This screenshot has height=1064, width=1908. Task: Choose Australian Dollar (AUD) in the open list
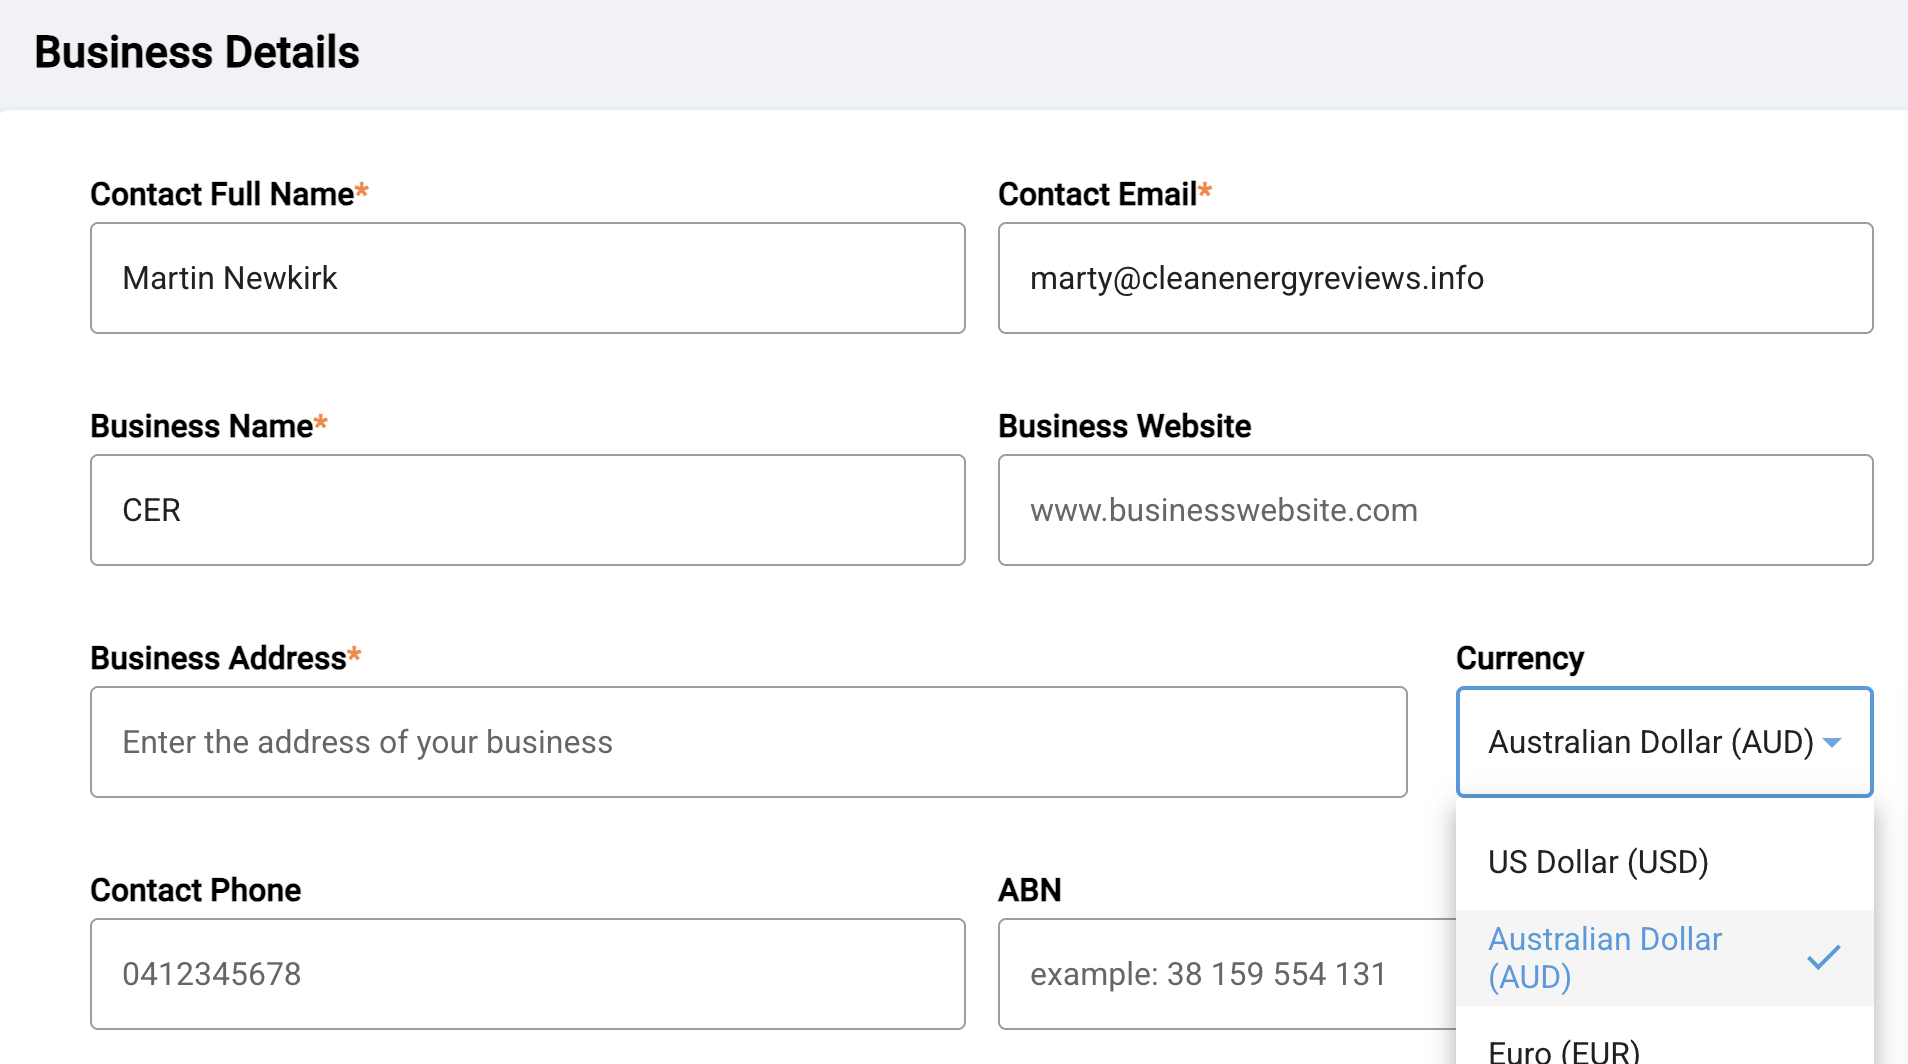point(1604,957)
